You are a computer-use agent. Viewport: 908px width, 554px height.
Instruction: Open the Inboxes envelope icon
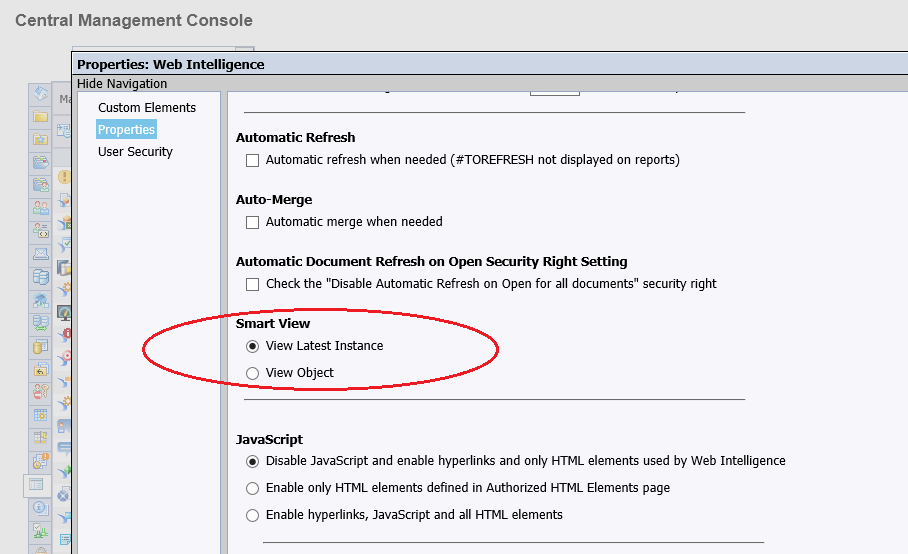pos(41,254)
